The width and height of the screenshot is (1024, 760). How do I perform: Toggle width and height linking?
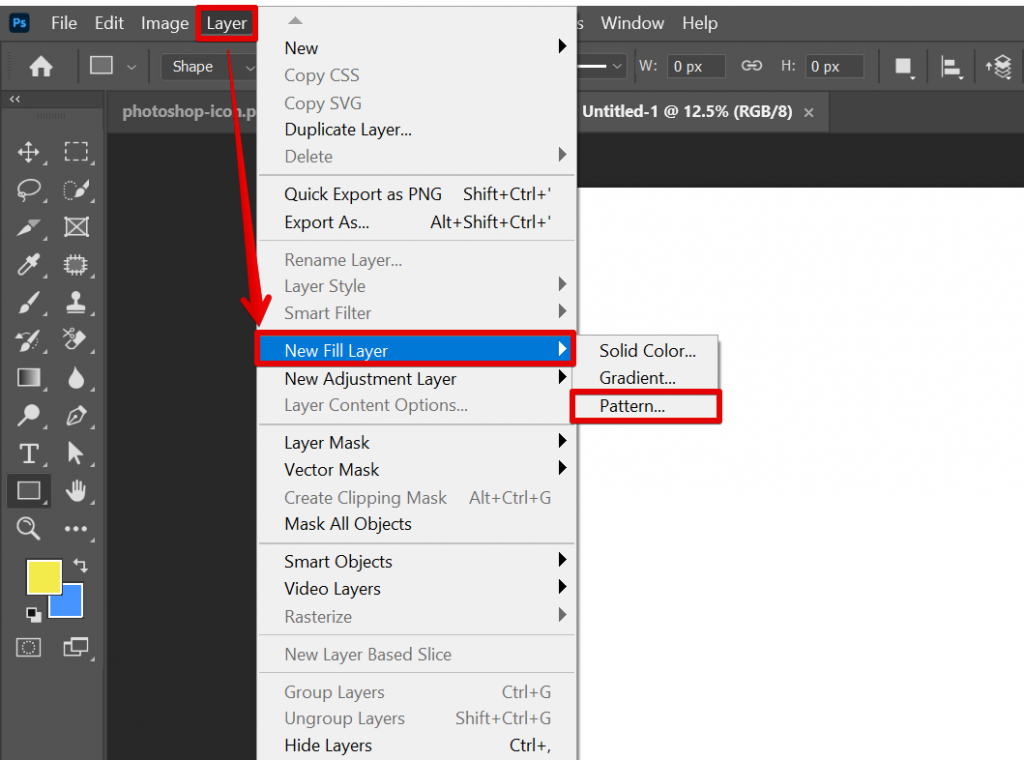pos(751,65)
